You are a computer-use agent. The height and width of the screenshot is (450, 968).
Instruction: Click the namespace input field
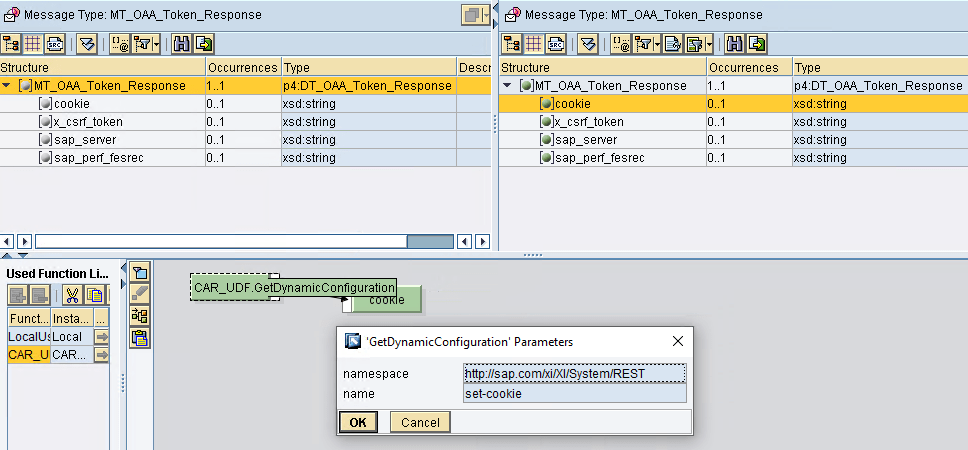(x=575, y=373)
